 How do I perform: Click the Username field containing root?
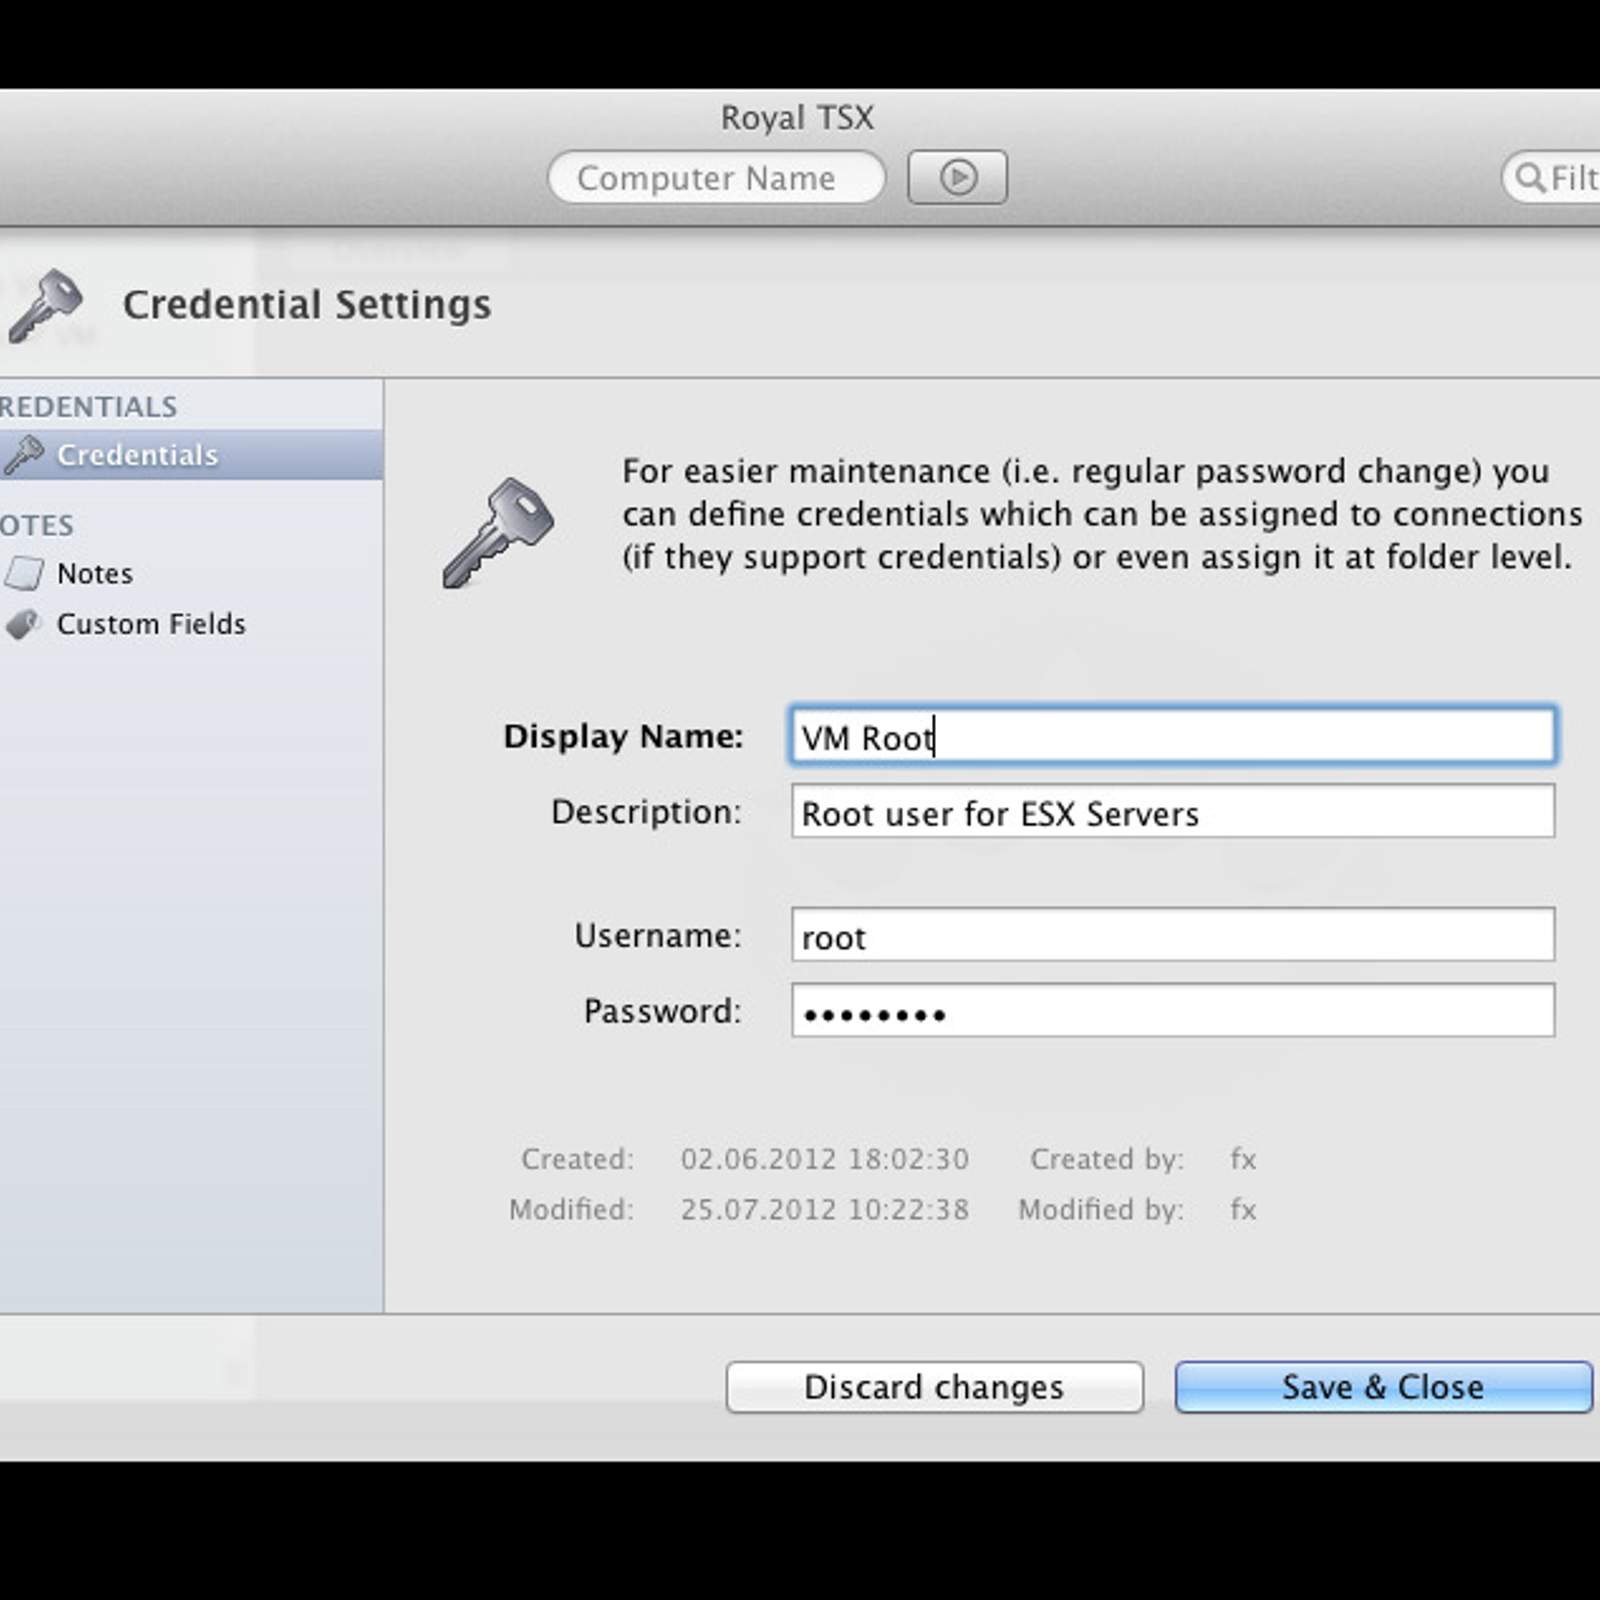(x=1173, y=935)
